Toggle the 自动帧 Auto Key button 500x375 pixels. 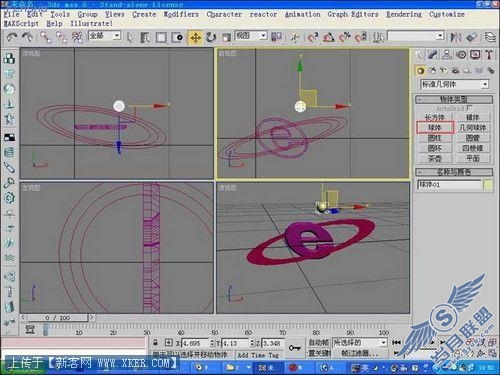[x=318, y=342]
